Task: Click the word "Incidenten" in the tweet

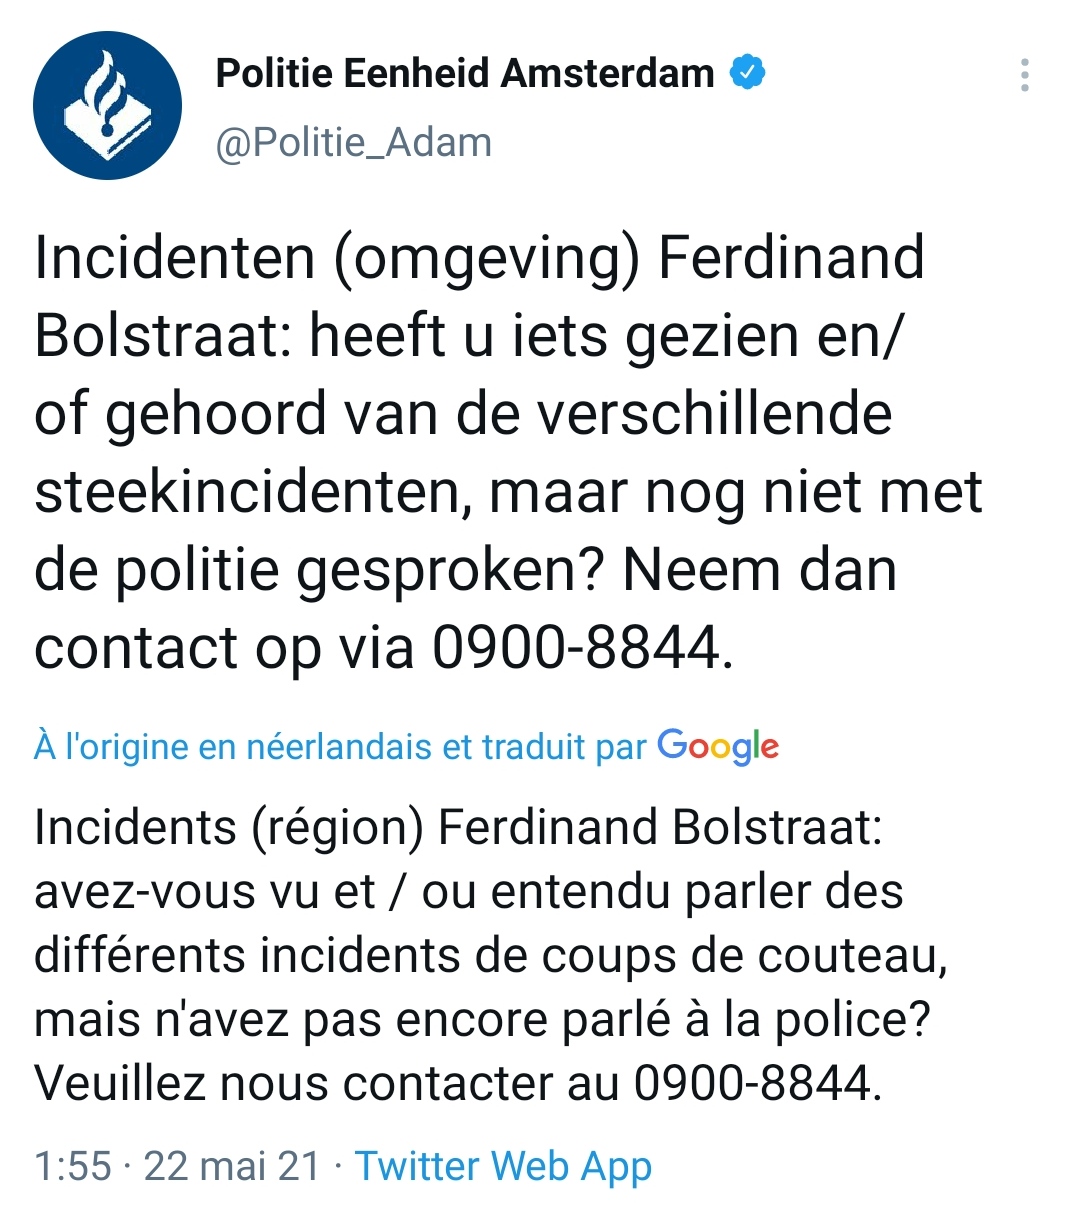Action: pyautogui.click(x=175, y=258)
